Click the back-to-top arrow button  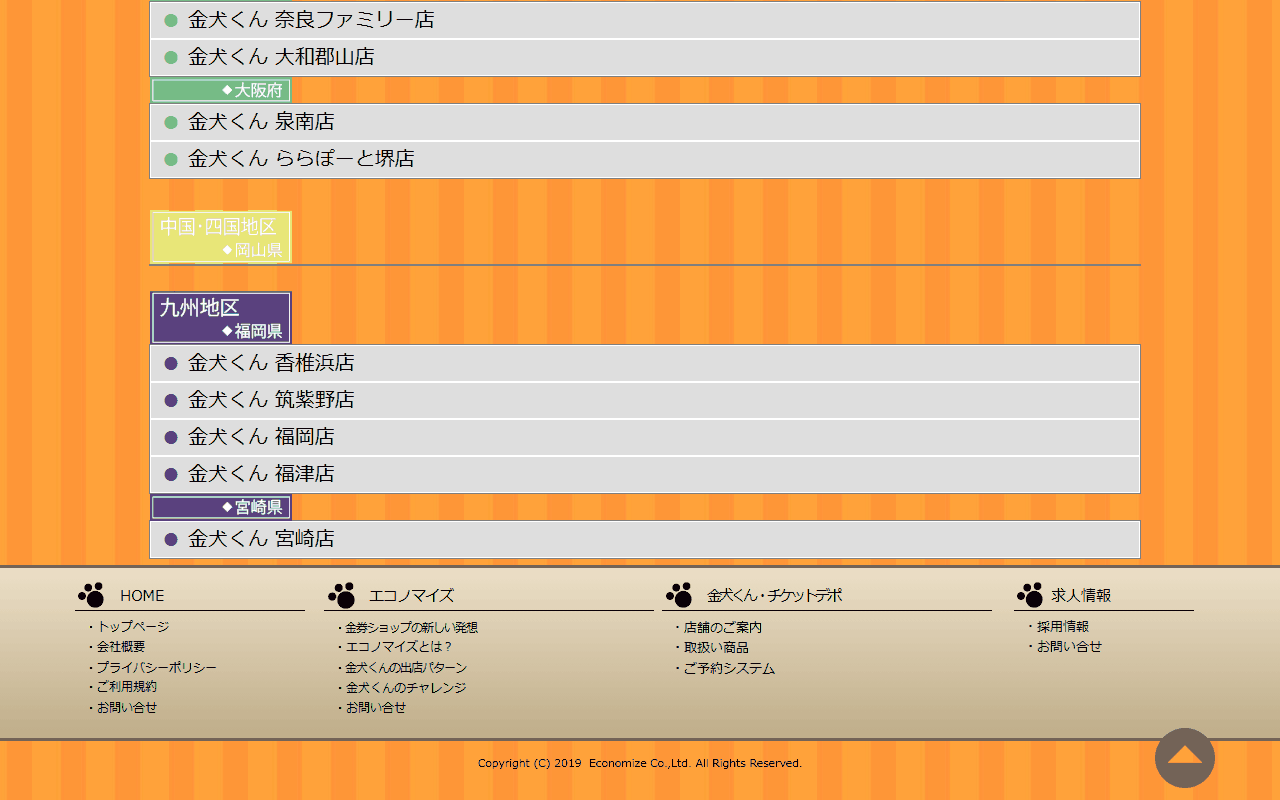point(1185,758)
